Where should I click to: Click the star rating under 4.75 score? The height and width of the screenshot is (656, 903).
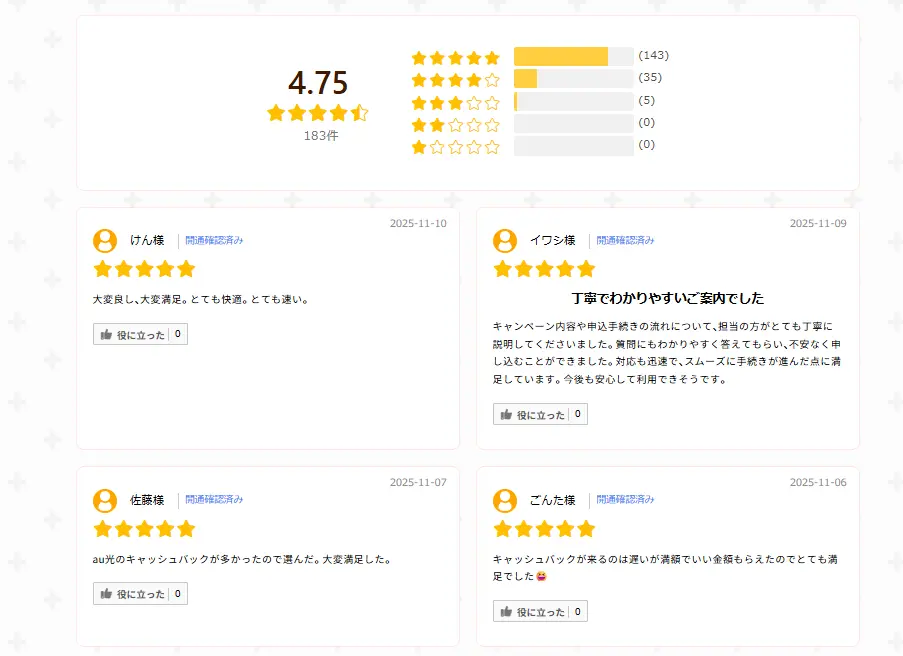pos(318,113)
